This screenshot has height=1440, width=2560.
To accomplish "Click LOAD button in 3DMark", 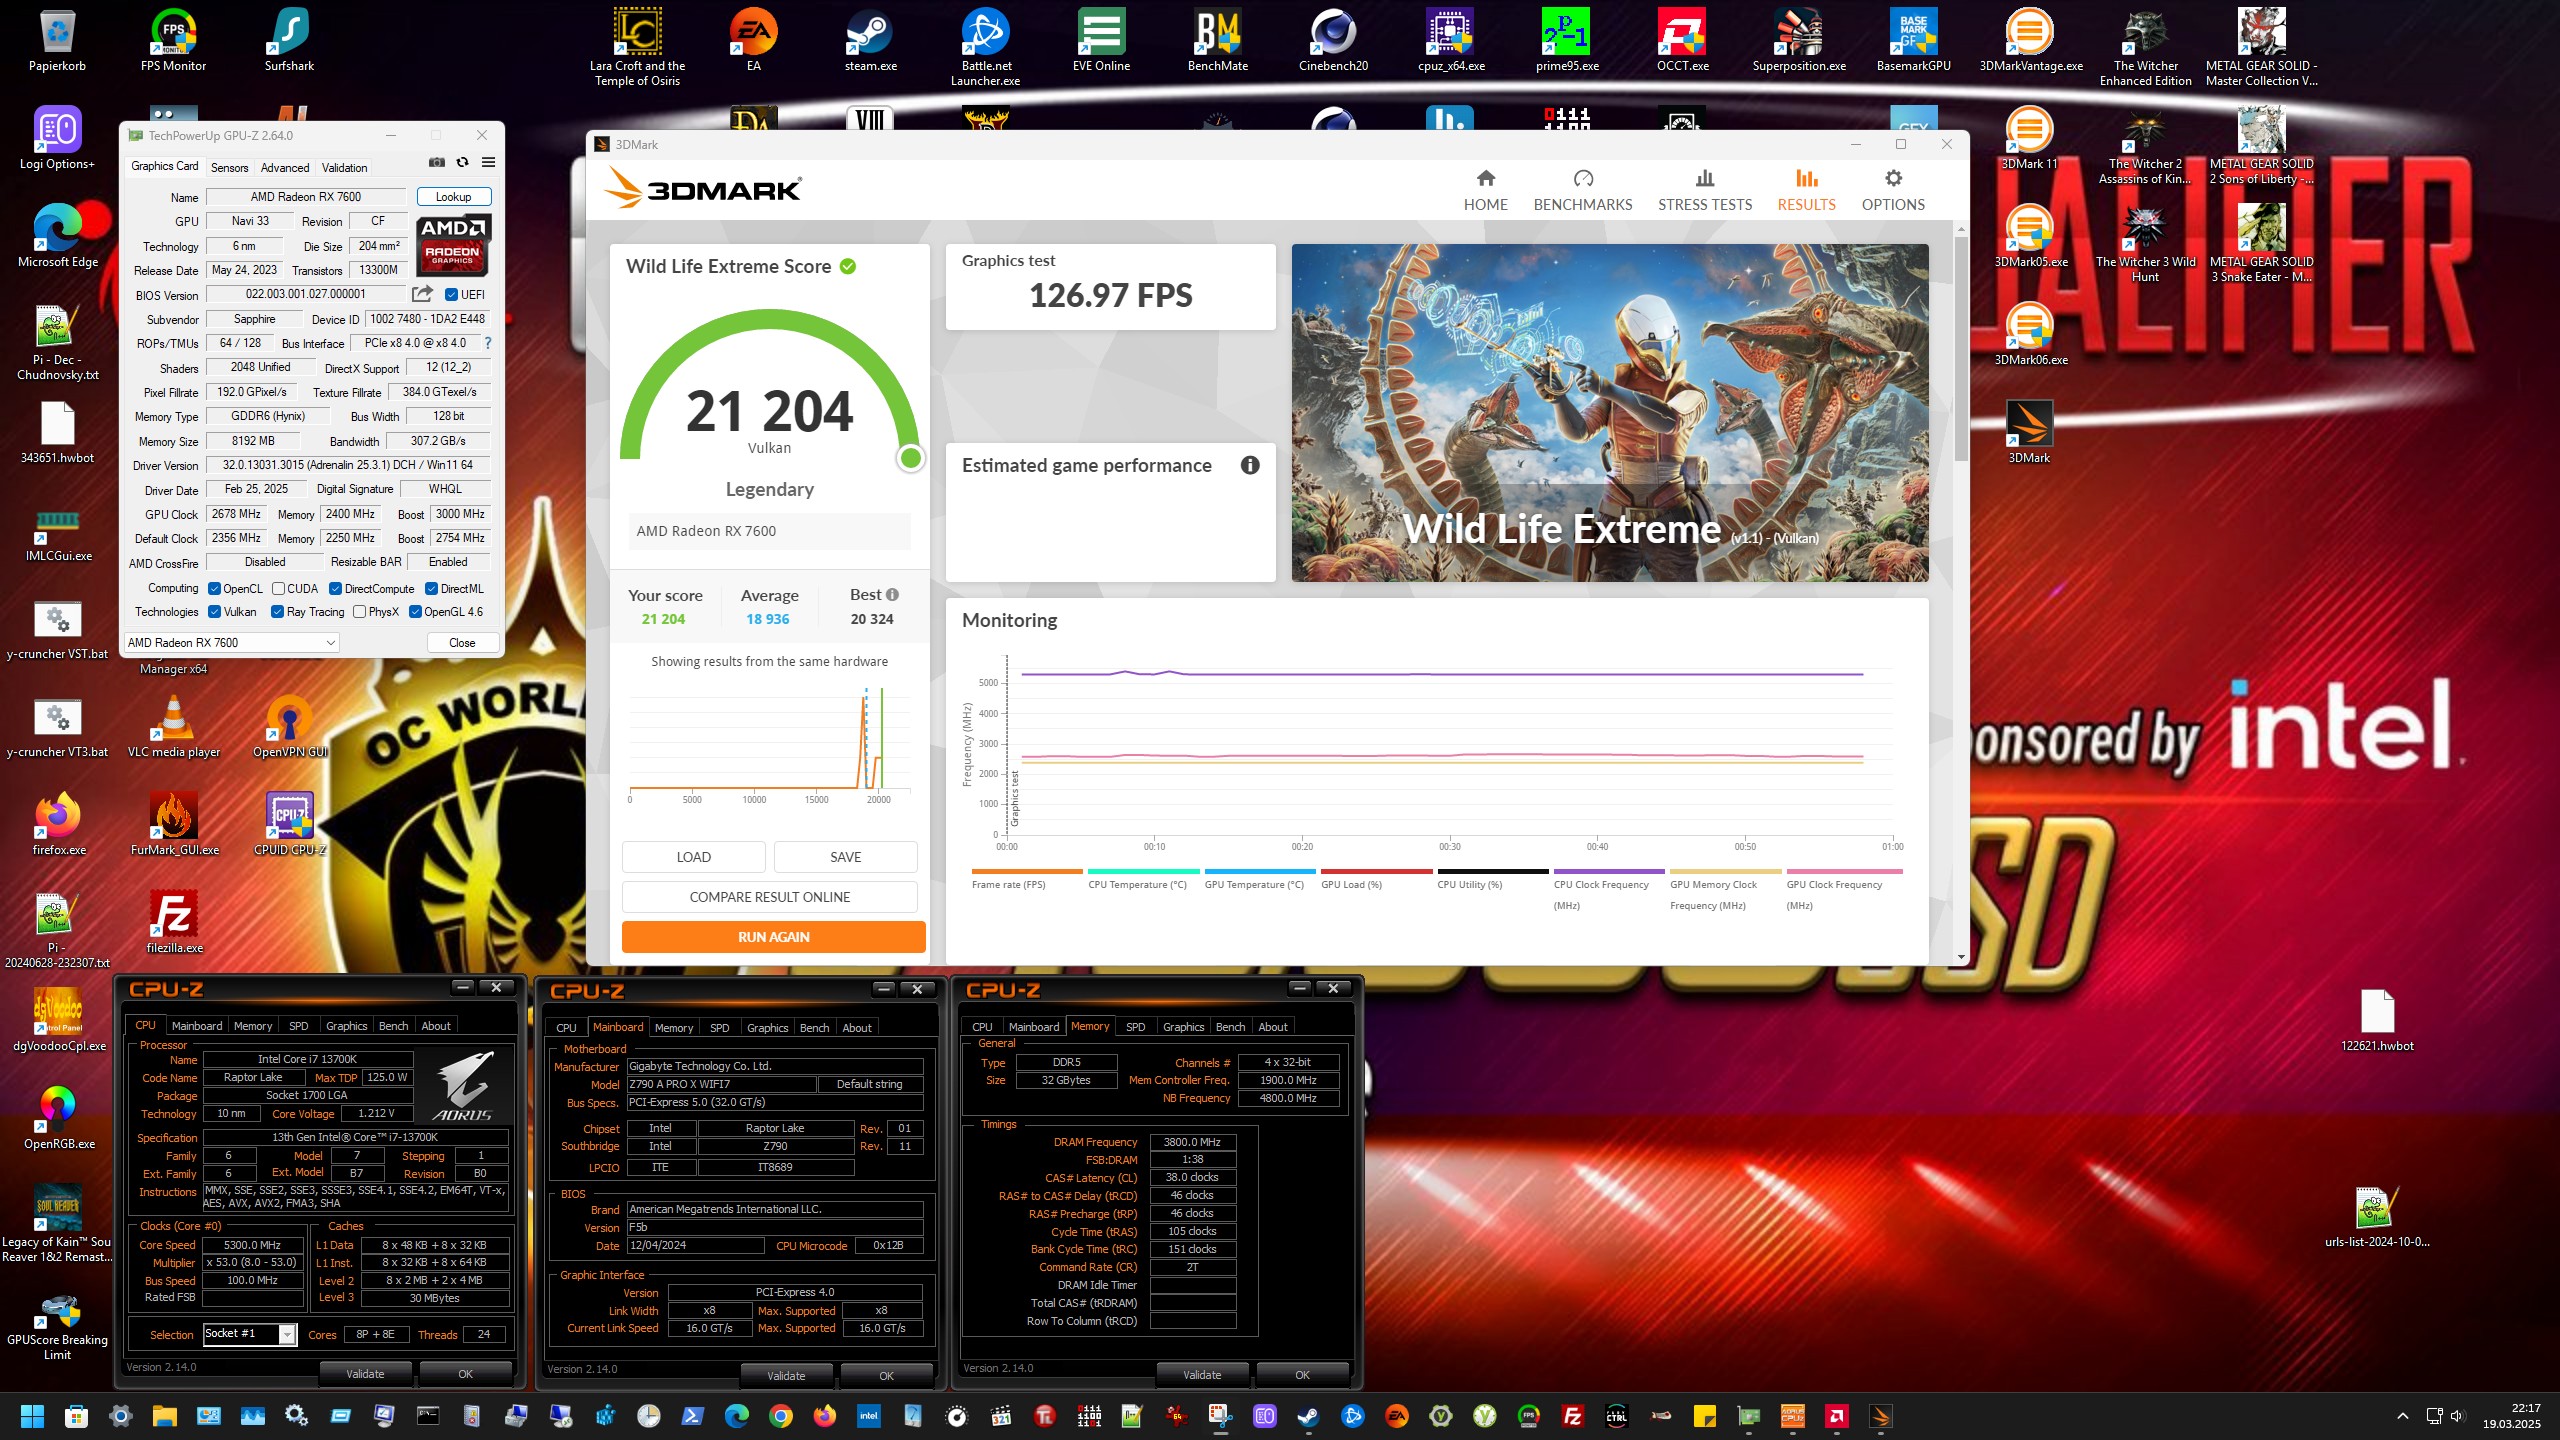I will [x=694, y=857].
